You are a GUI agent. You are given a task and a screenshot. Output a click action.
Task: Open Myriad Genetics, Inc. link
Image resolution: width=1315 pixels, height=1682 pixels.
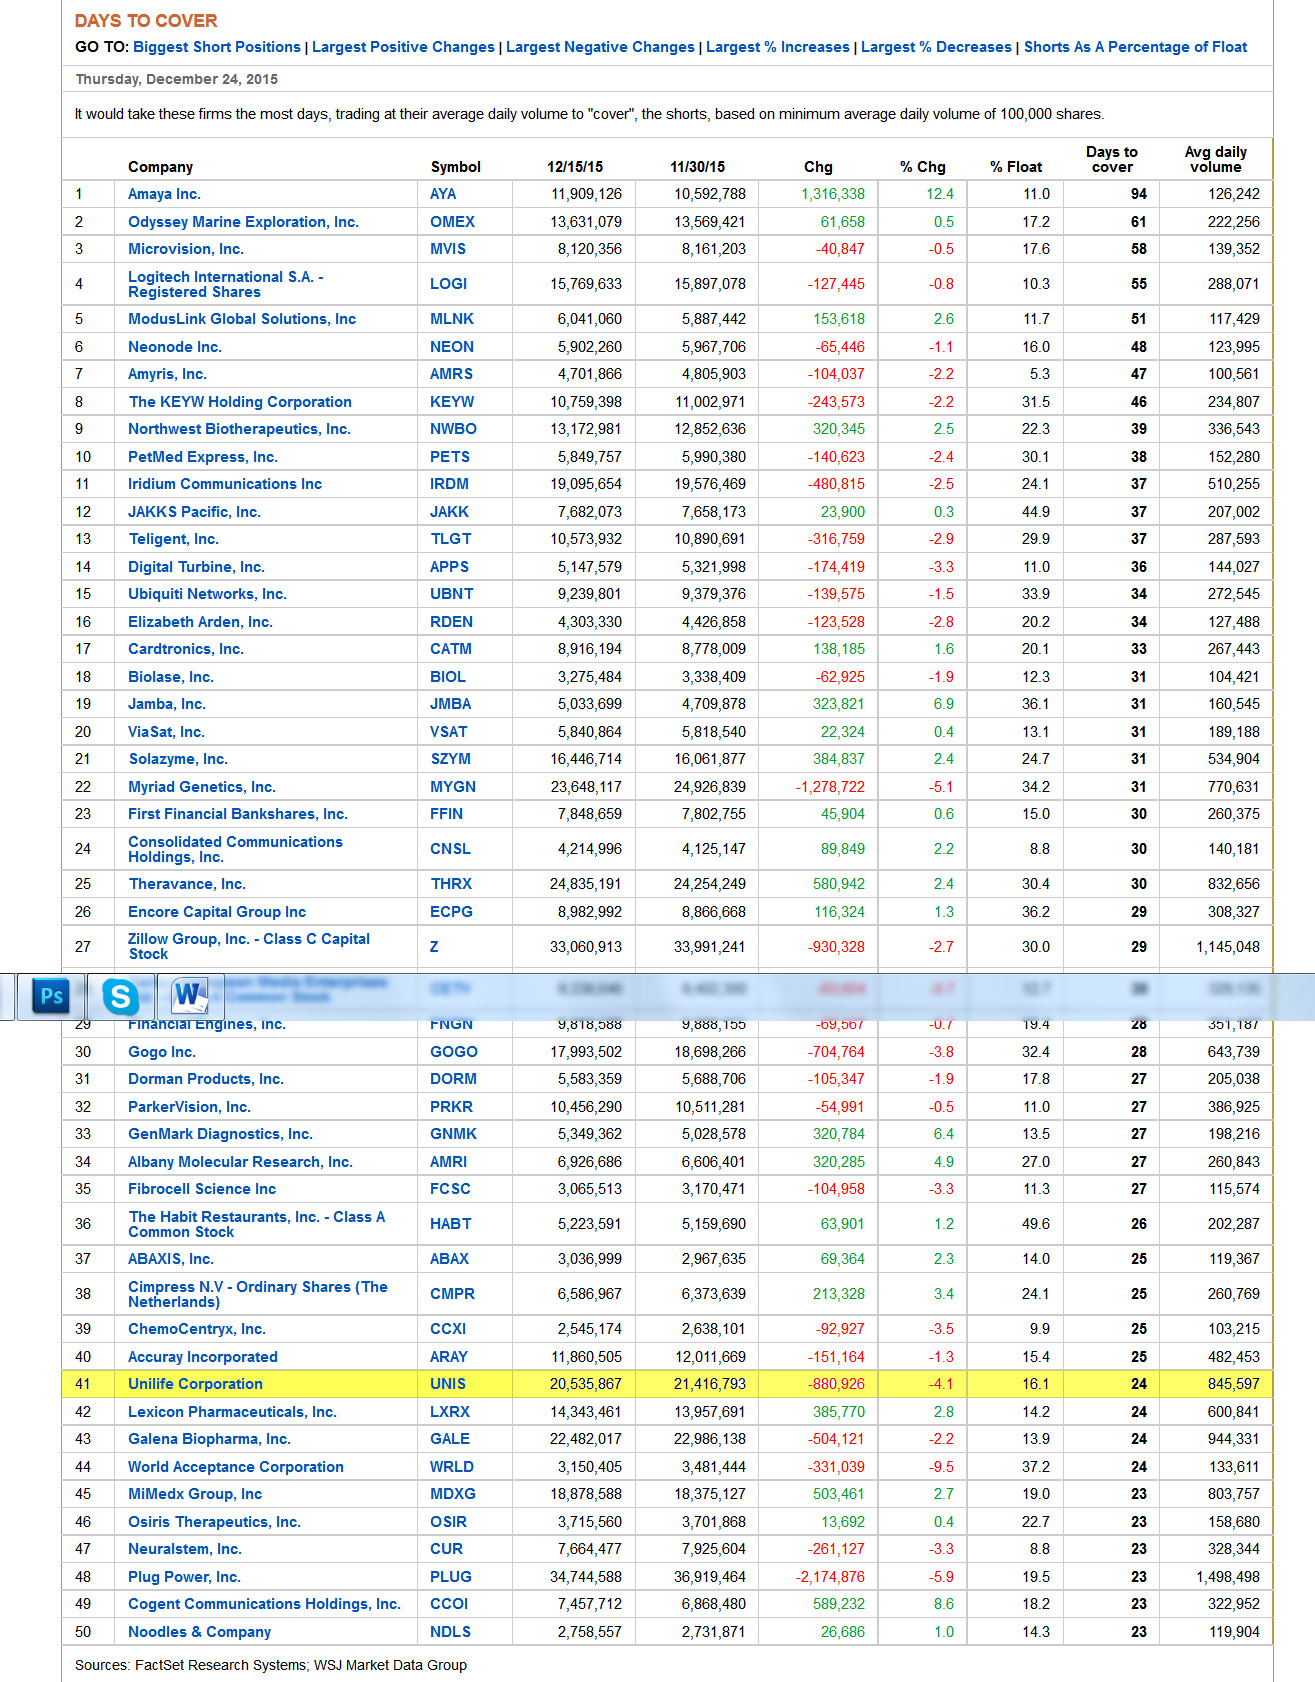click(x=202, y=787)
